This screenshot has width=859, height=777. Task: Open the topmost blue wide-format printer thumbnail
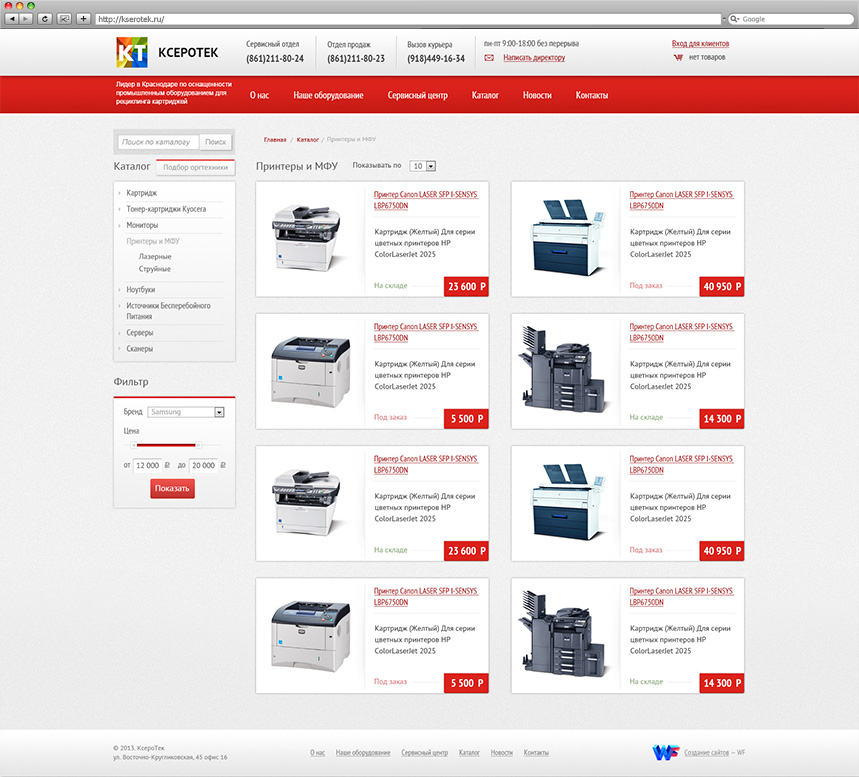tap(568, 238)
